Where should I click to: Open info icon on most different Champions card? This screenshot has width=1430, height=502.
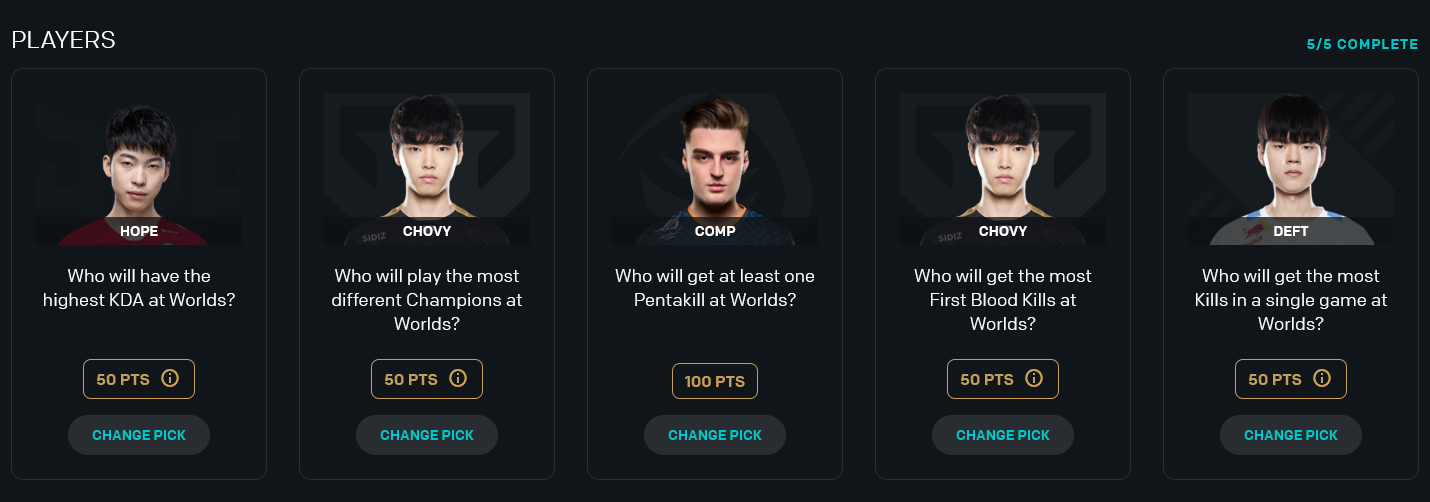pyautogui.click(x=458, y=379)
